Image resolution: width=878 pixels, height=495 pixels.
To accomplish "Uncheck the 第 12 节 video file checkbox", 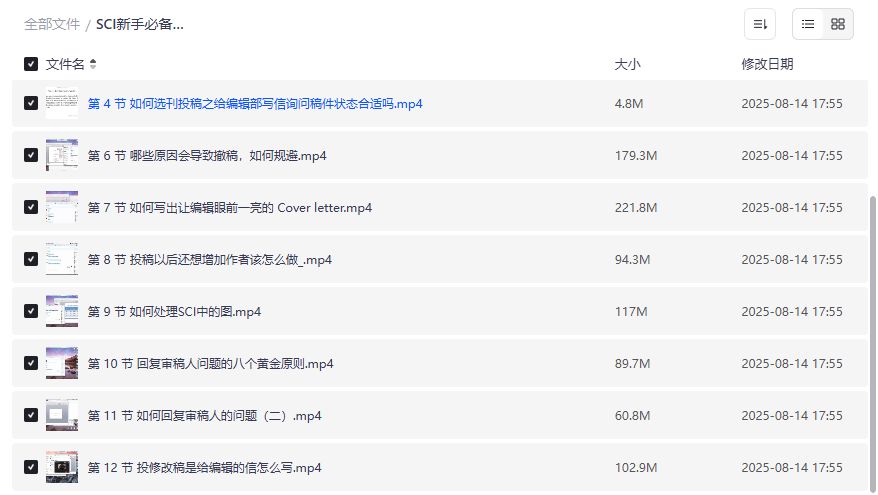I will coord(31,467).
